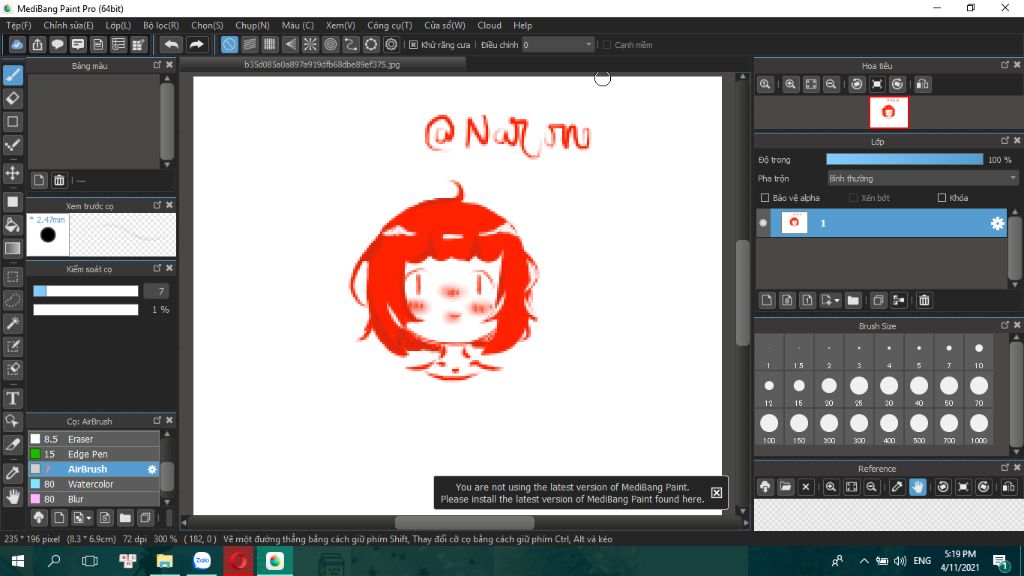This screenshot has height=576, width=1024.
Task: Open the Tệp(F) menu
Action: (x=19, y=25)
